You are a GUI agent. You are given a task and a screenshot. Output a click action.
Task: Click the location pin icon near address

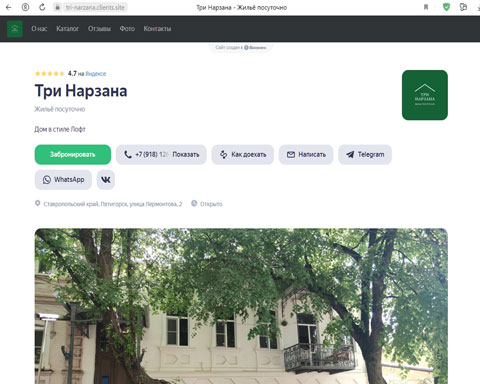coord(38,203)
